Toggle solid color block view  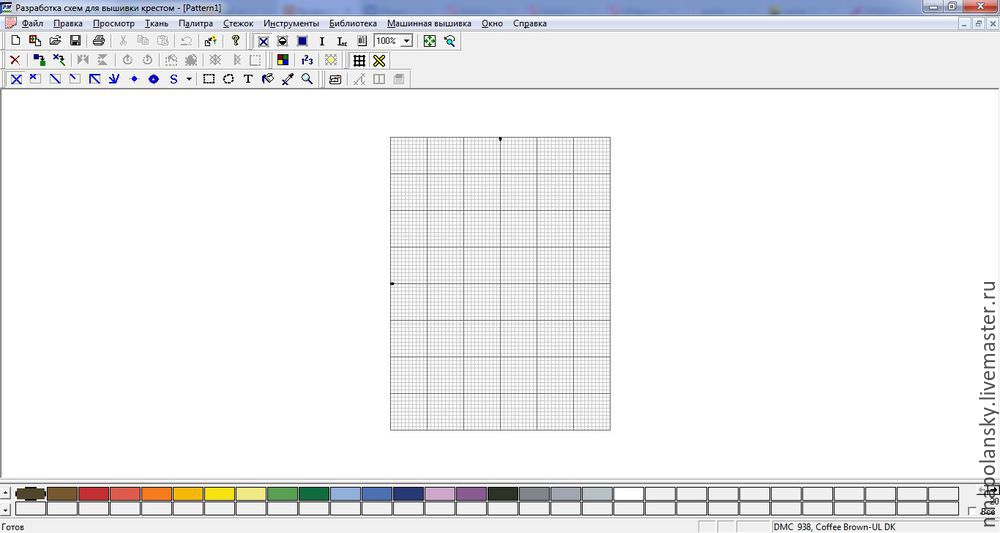(x=302, y=41)
